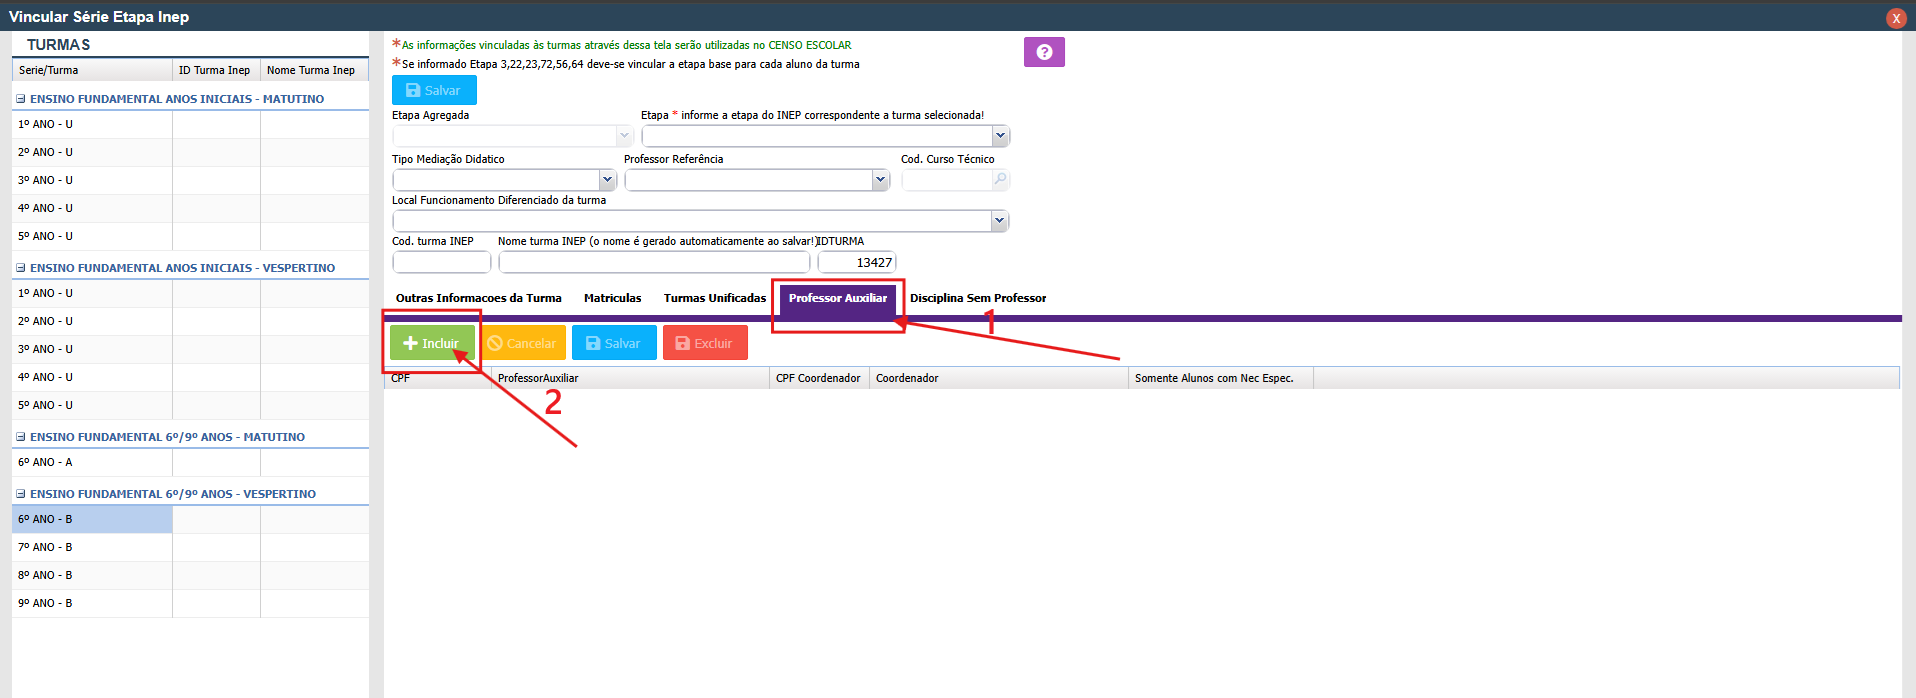The width and height of the screenshot is (1916, 698).
Task: Switch to the Matriculas tab
Action: 612,298
